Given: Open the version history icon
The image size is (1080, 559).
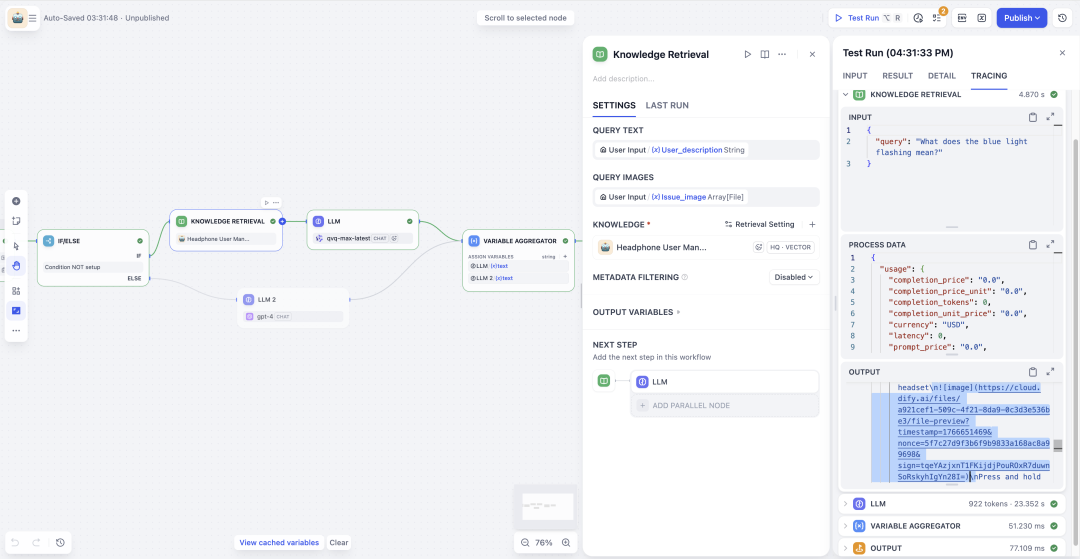Looking at the screenshot, I should [x=1062, y=18].
